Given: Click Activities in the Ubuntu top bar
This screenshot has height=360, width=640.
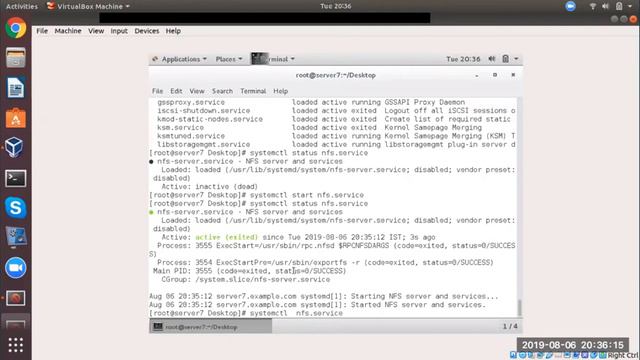Looking at the screenshot, I should point(22,6).
